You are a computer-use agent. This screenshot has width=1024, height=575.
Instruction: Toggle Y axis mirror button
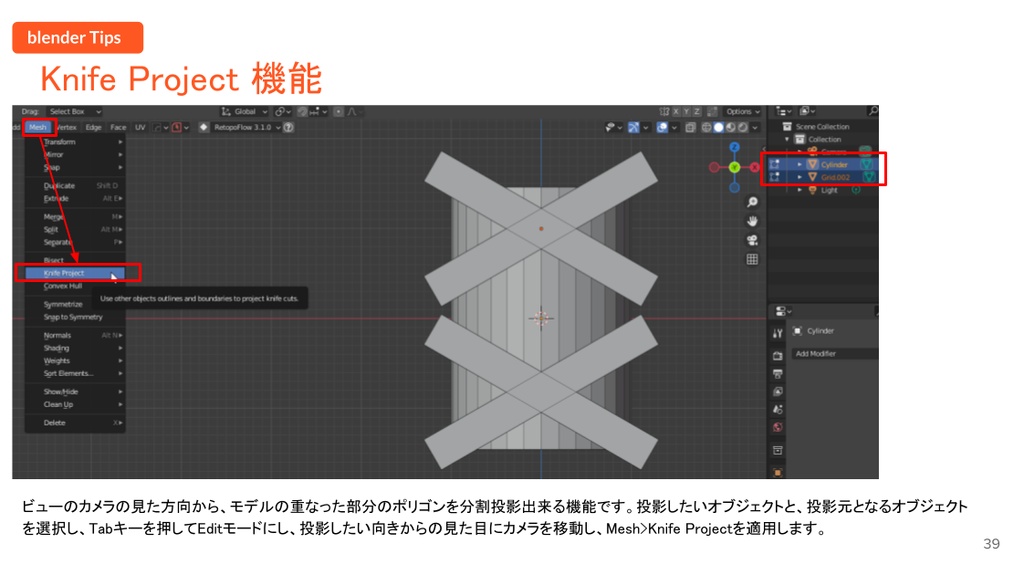coord(686,112)
